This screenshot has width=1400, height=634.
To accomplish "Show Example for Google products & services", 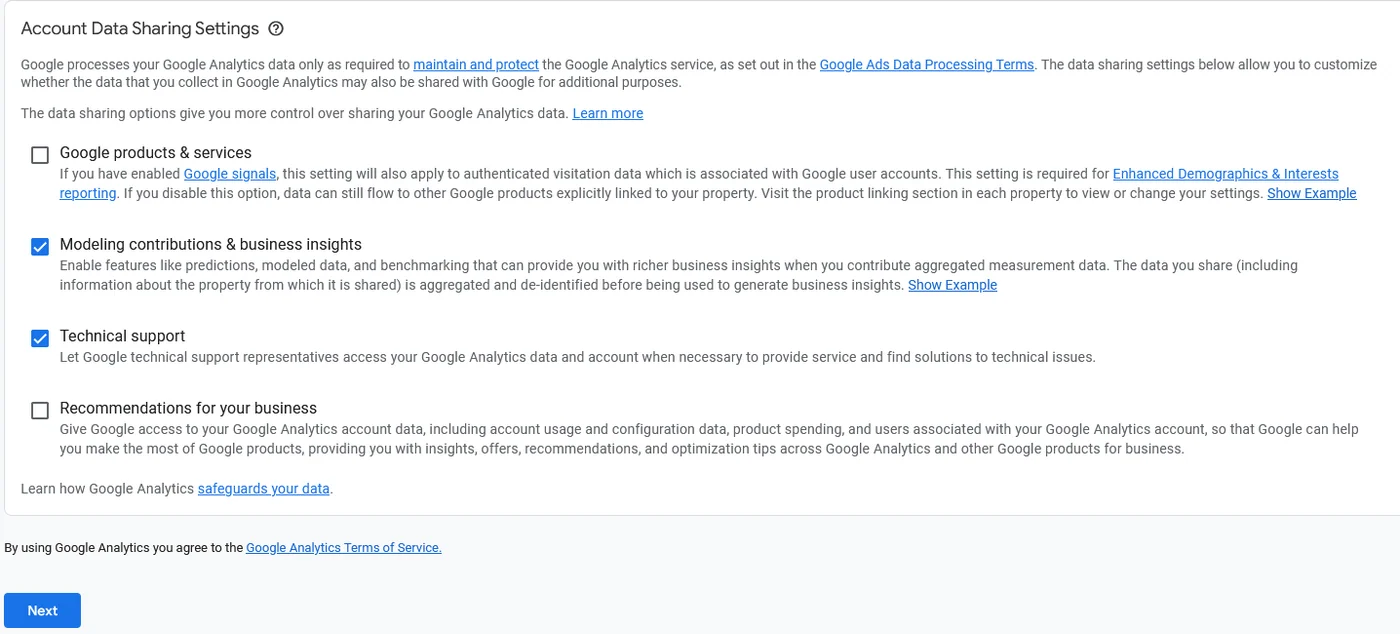I will pos(1312,193).
